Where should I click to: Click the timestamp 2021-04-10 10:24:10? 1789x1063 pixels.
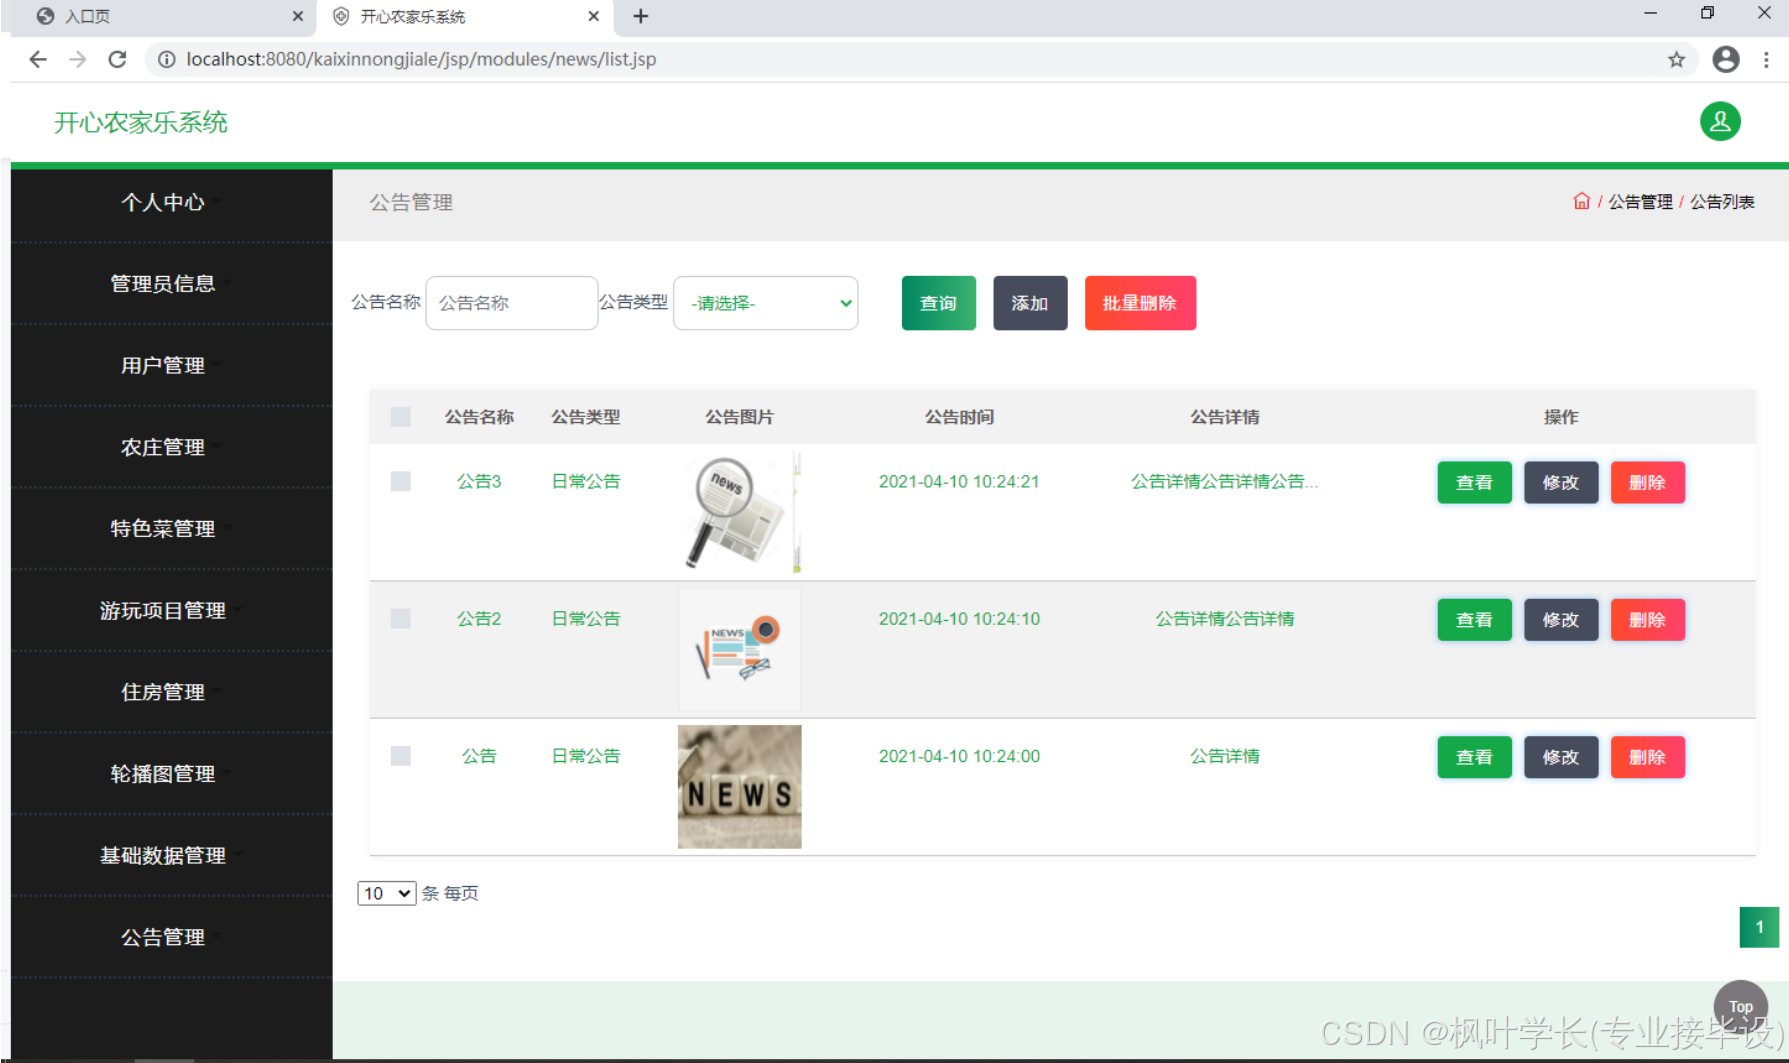[x=959, y=618]
